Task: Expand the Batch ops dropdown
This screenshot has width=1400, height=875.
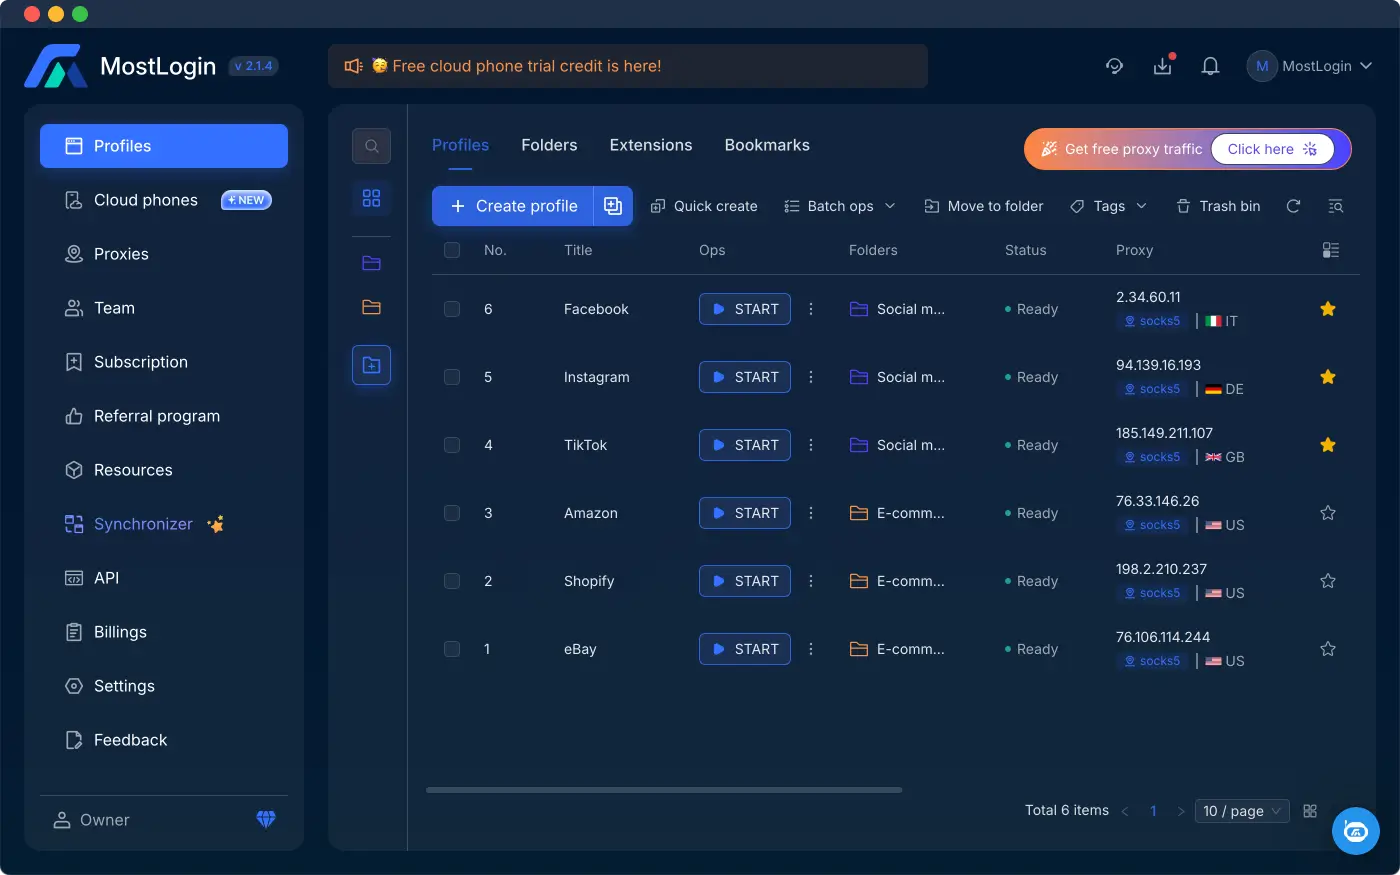Action: point(840,206)
